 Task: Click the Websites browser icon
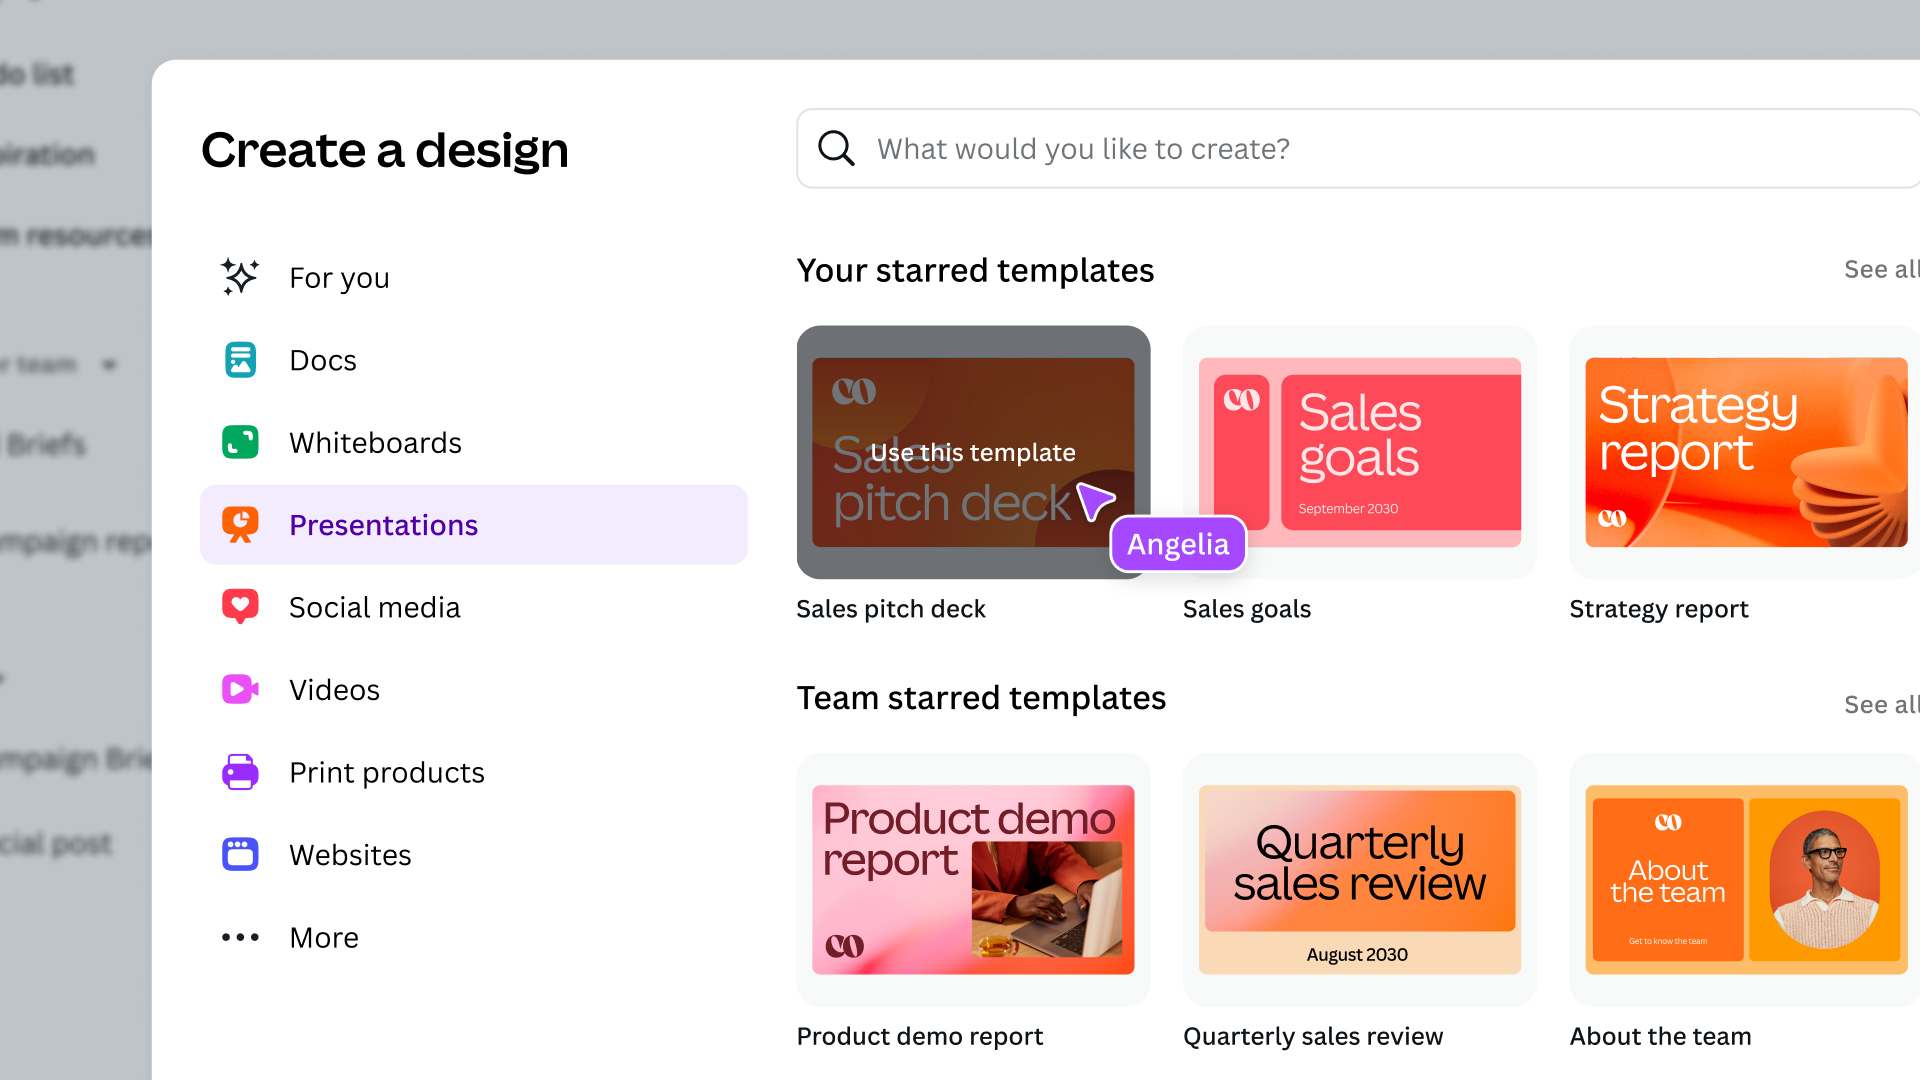pyautogui.click(x=240, y=854)
